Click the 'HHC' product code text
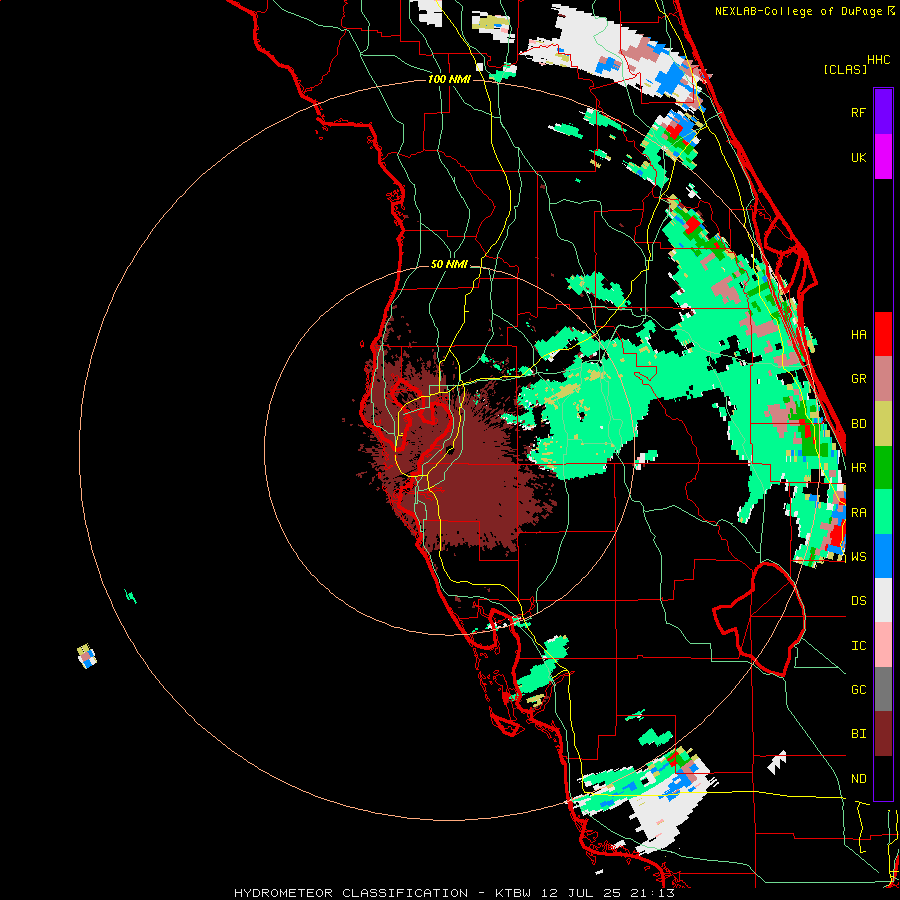900x900 pixels. pyautogui.click(x=879, y=60)
